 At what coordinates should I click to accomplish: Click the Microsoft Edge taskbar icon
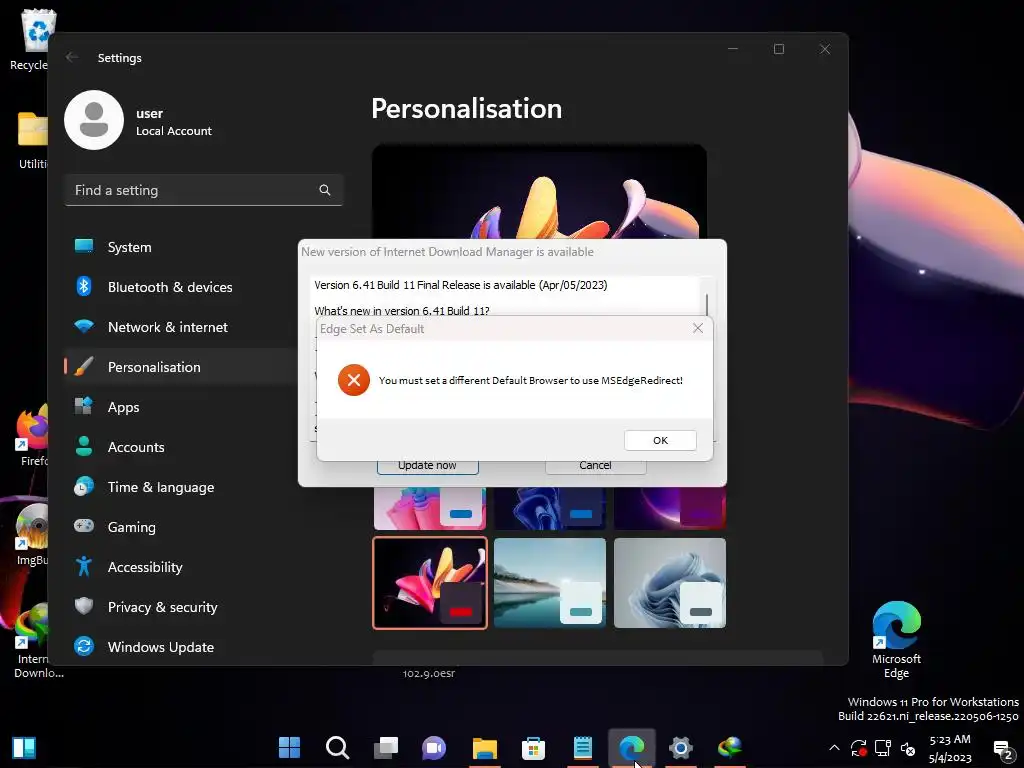[632, 748]
